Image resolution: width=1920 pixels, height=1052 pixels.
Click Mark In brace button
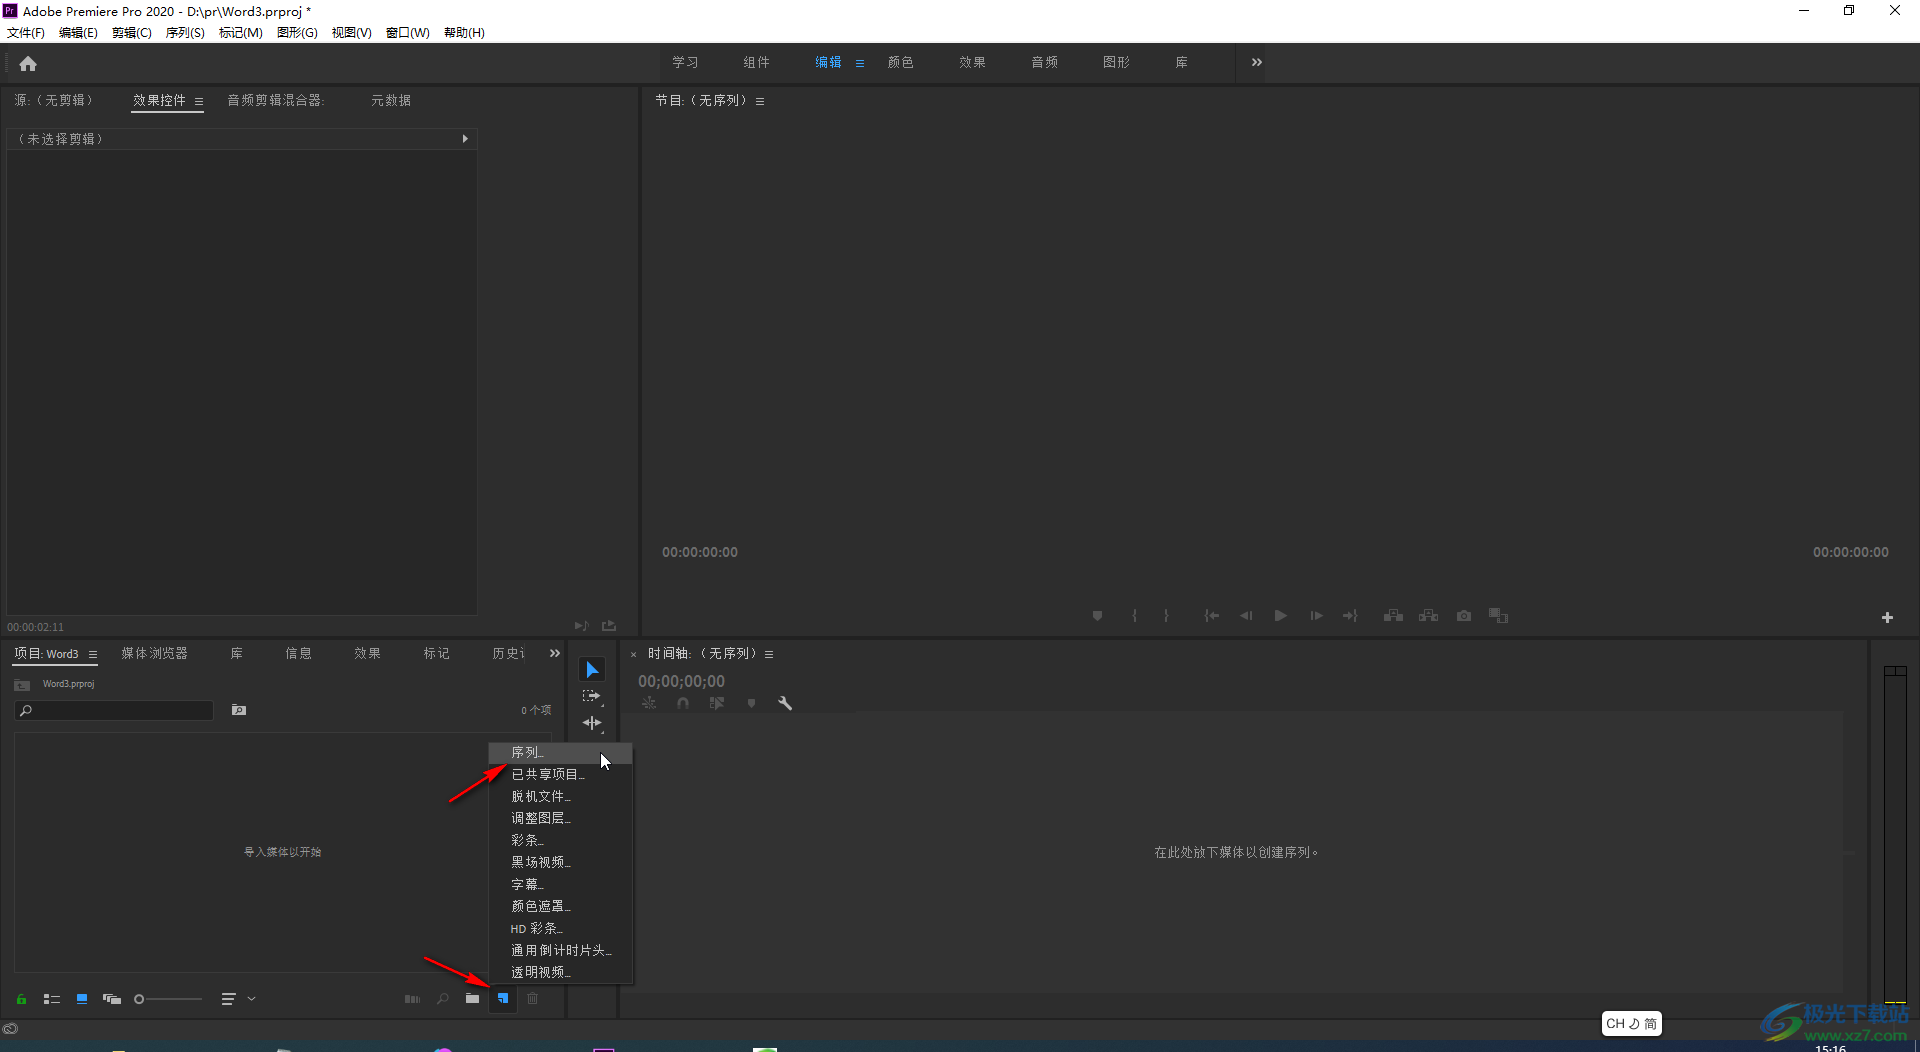(x=1134, y=616)
